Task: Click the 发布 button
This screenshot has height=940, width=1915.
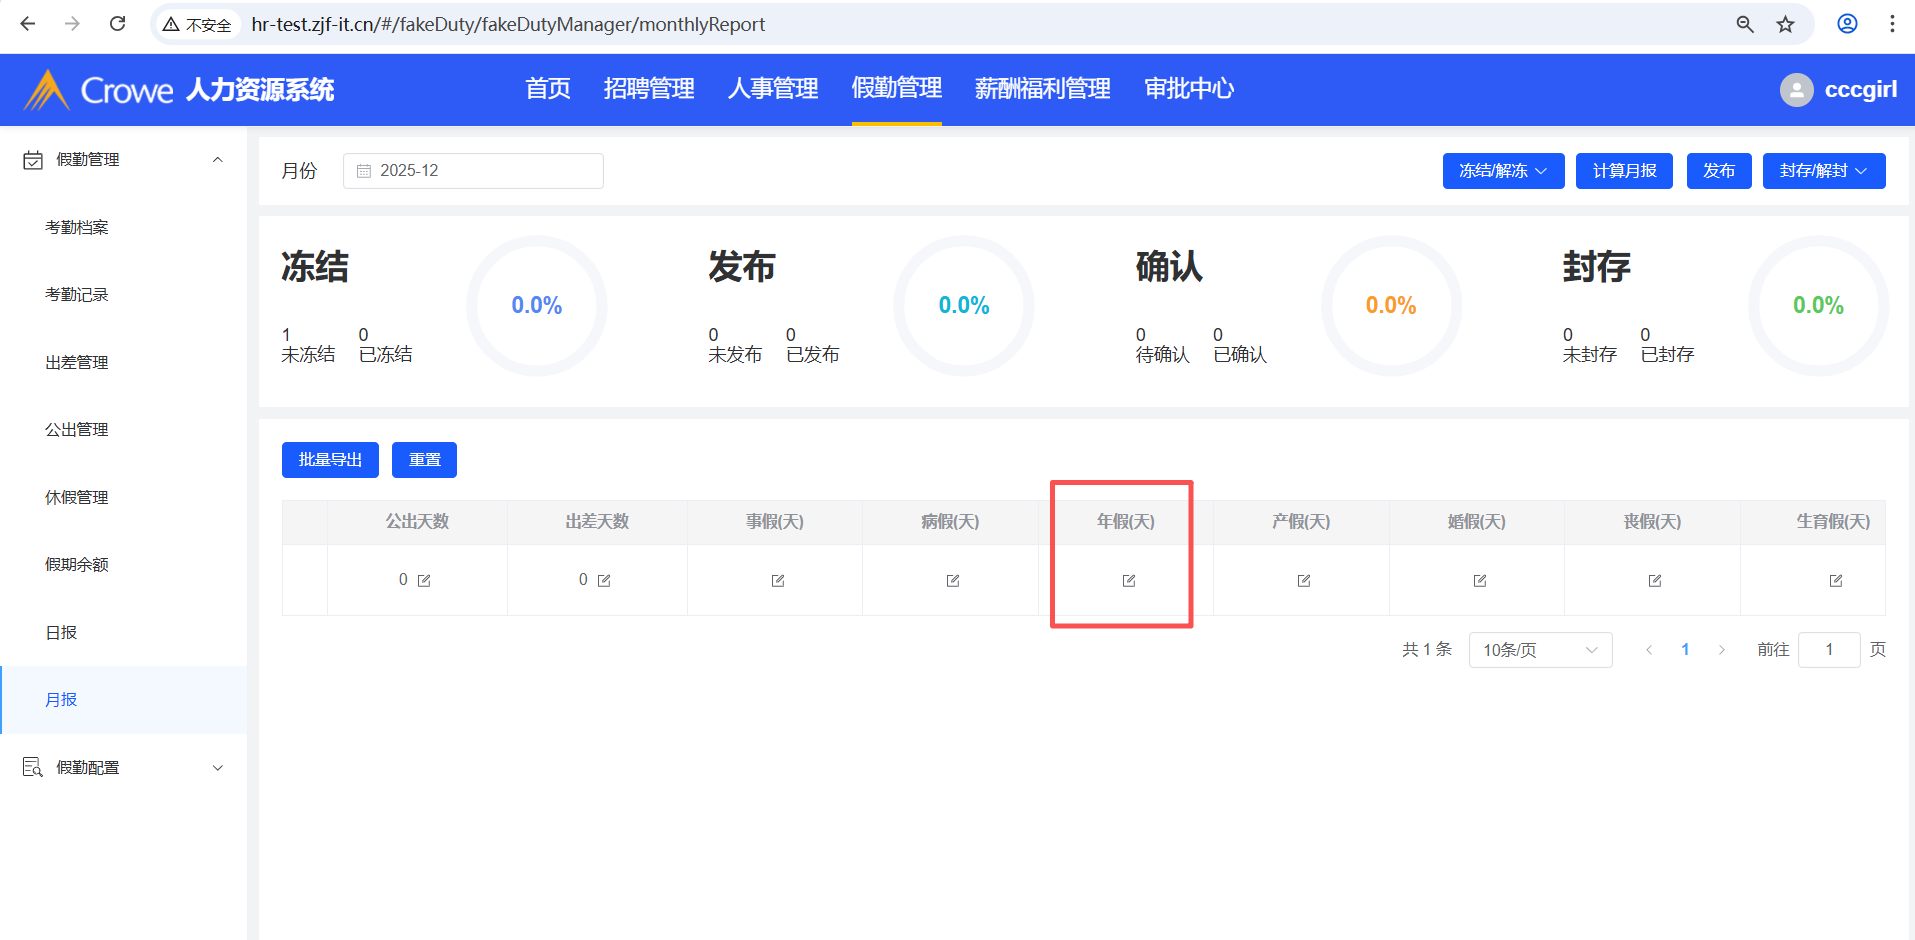Action: 1719,171
